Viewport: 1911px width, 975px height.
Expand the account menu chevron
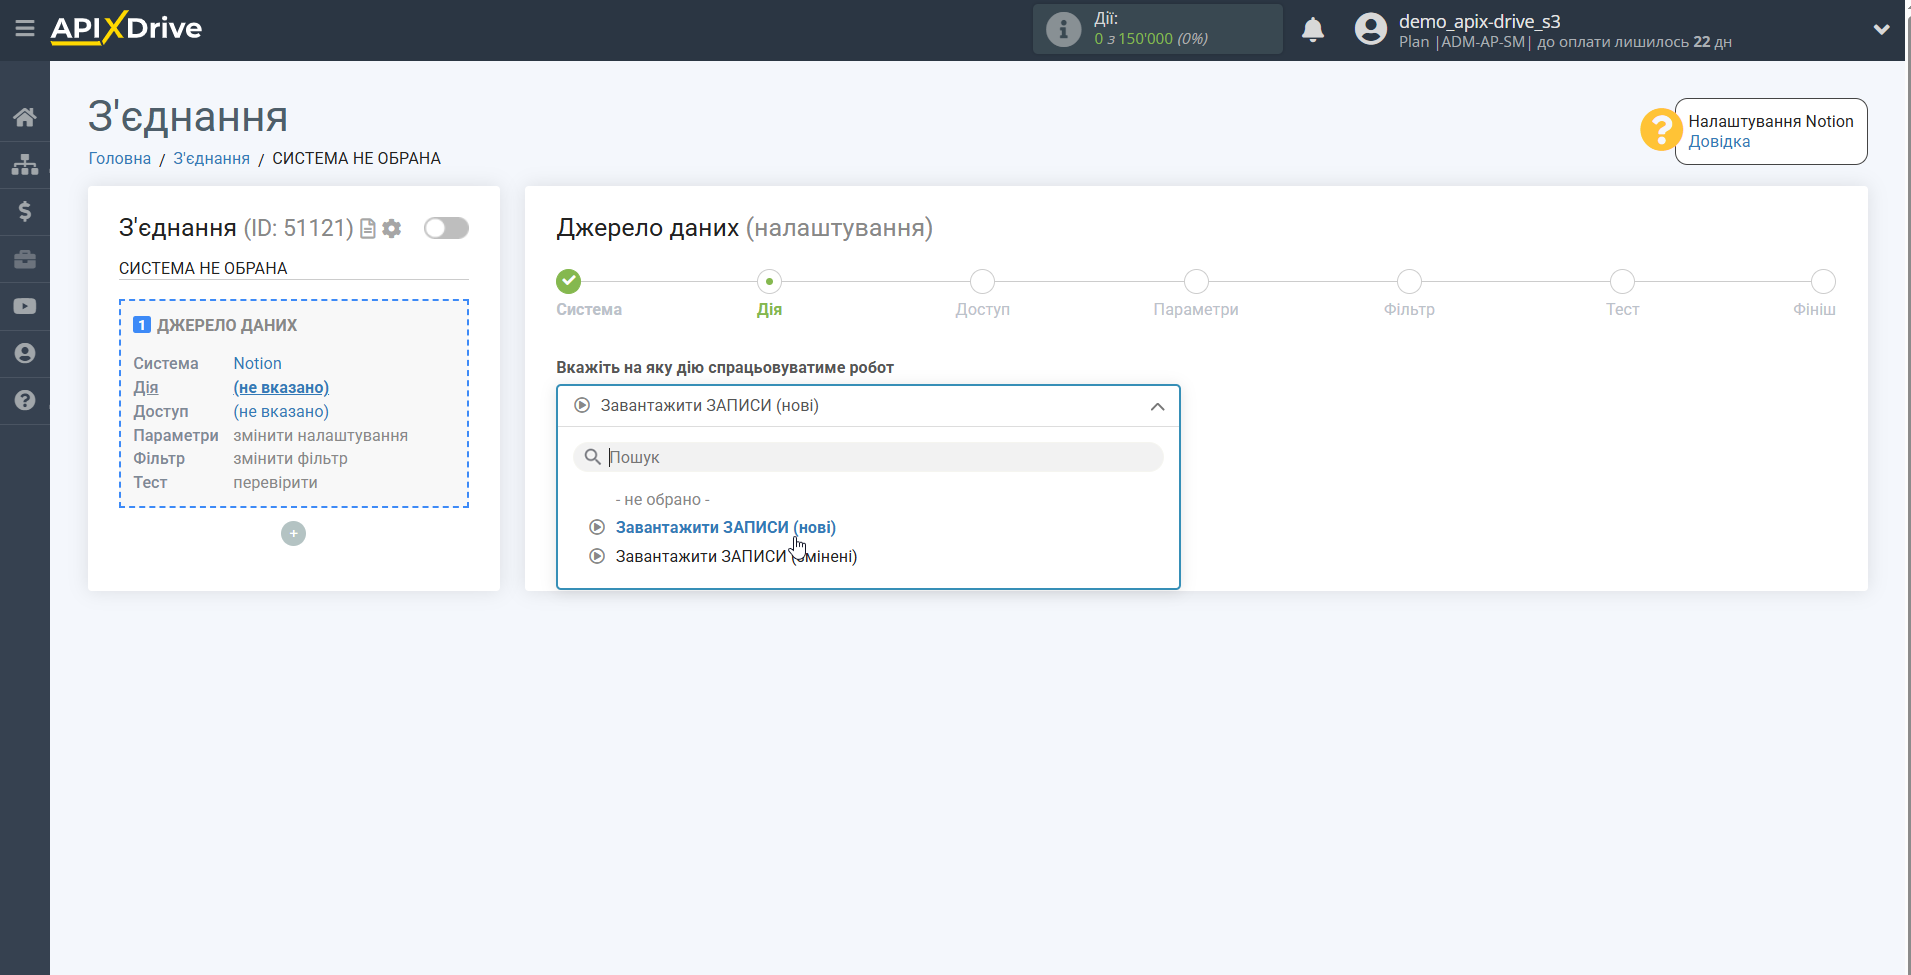(1881, 29)
